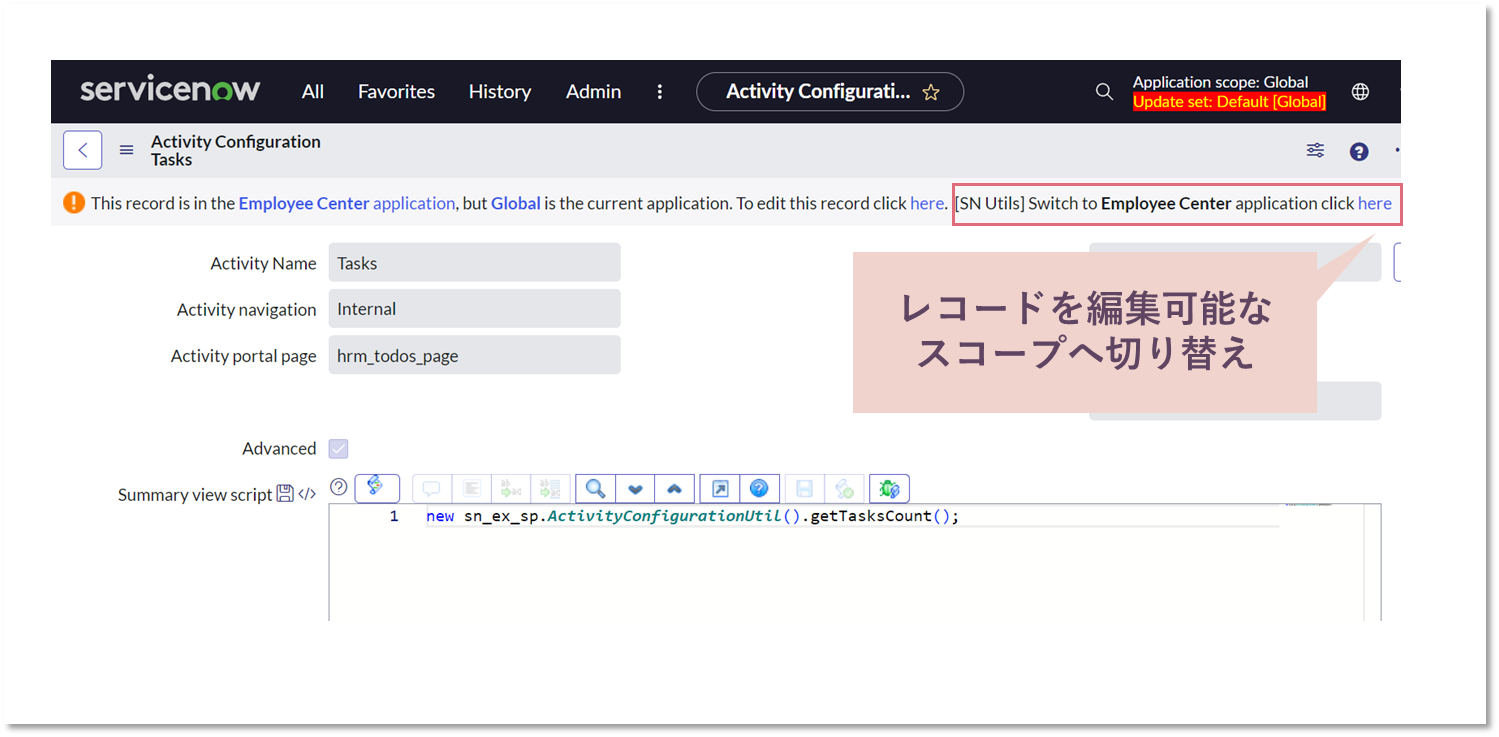The image size is (1499, 737).
Task: Click the script debugger bug icon
Action: pos(889,488)
